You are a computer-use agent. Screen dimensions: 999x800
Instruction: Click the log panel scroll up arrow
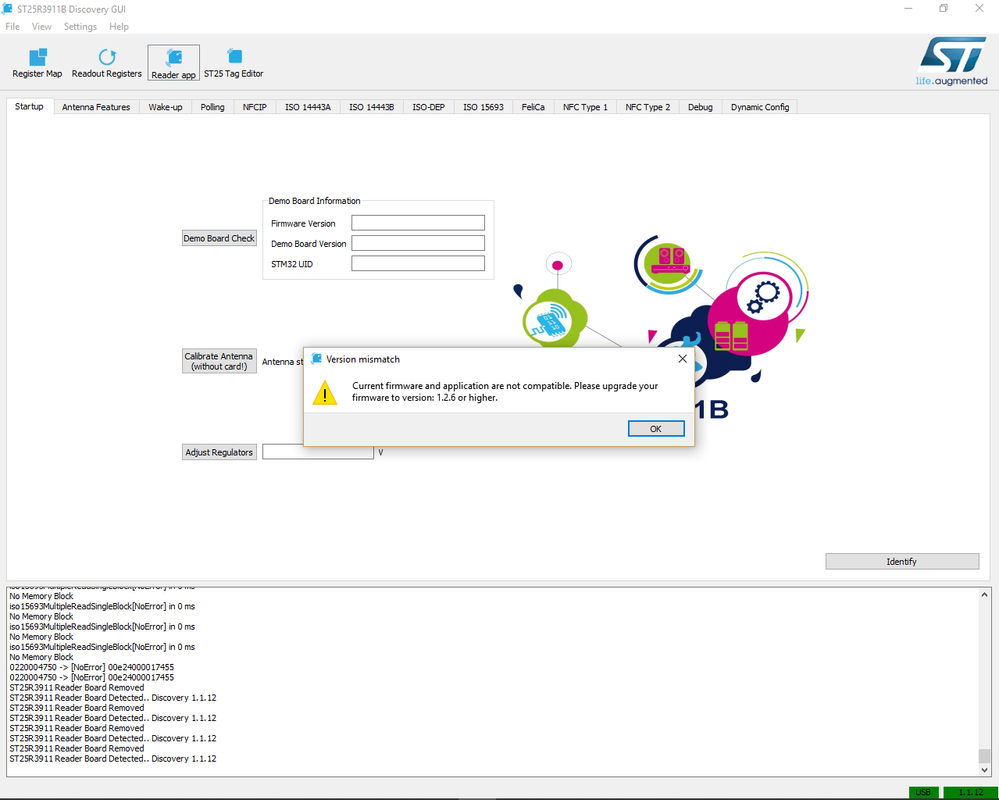click(x=984, y=595)
